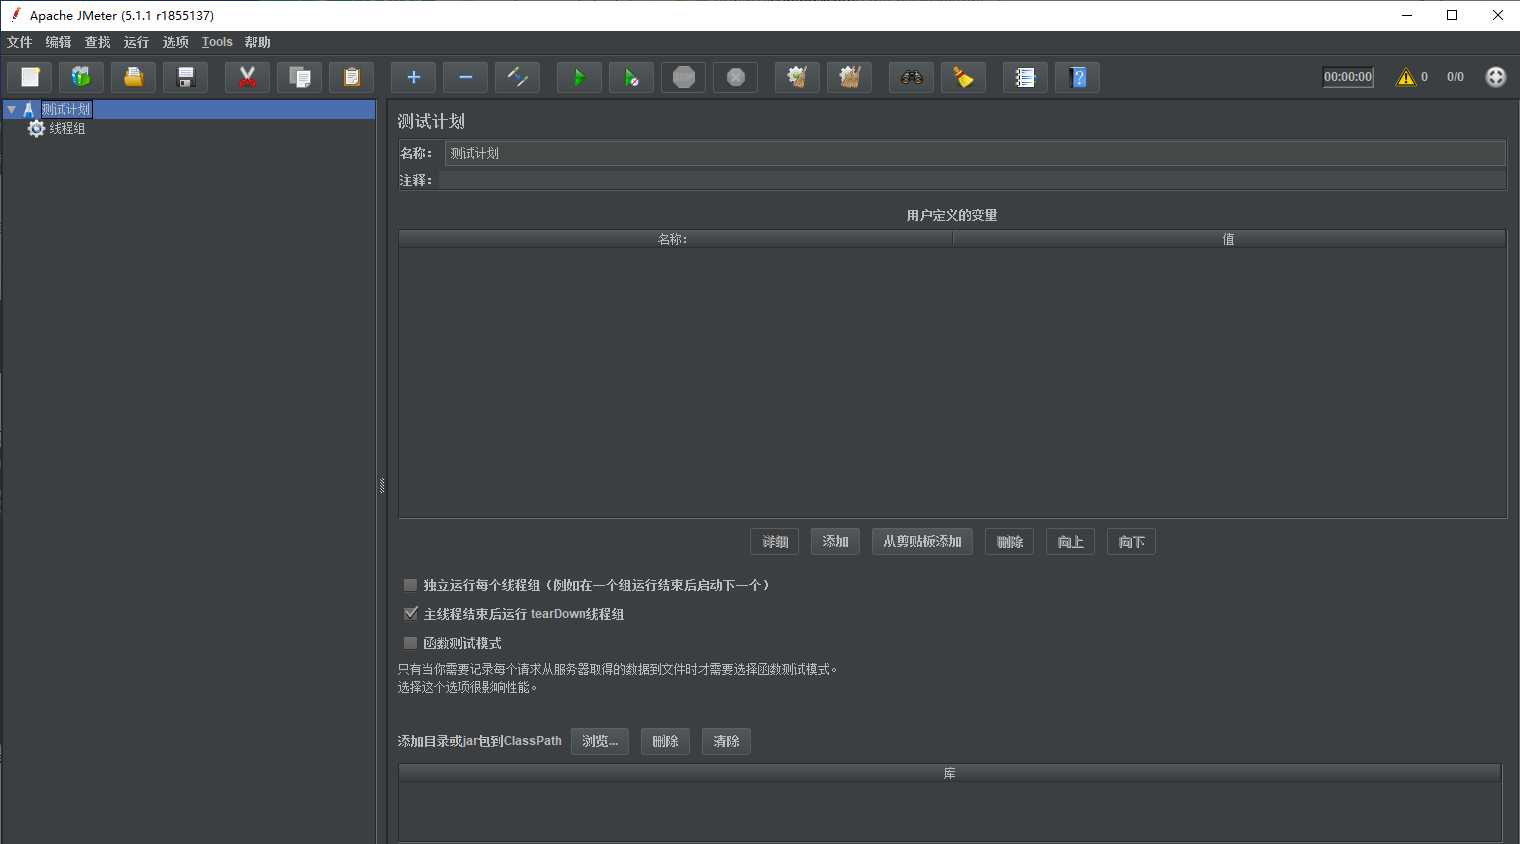Click the Cut scissors icon
Image resolution: width=1520 pixels, height=844 pixels.
(x=247, y=77)
